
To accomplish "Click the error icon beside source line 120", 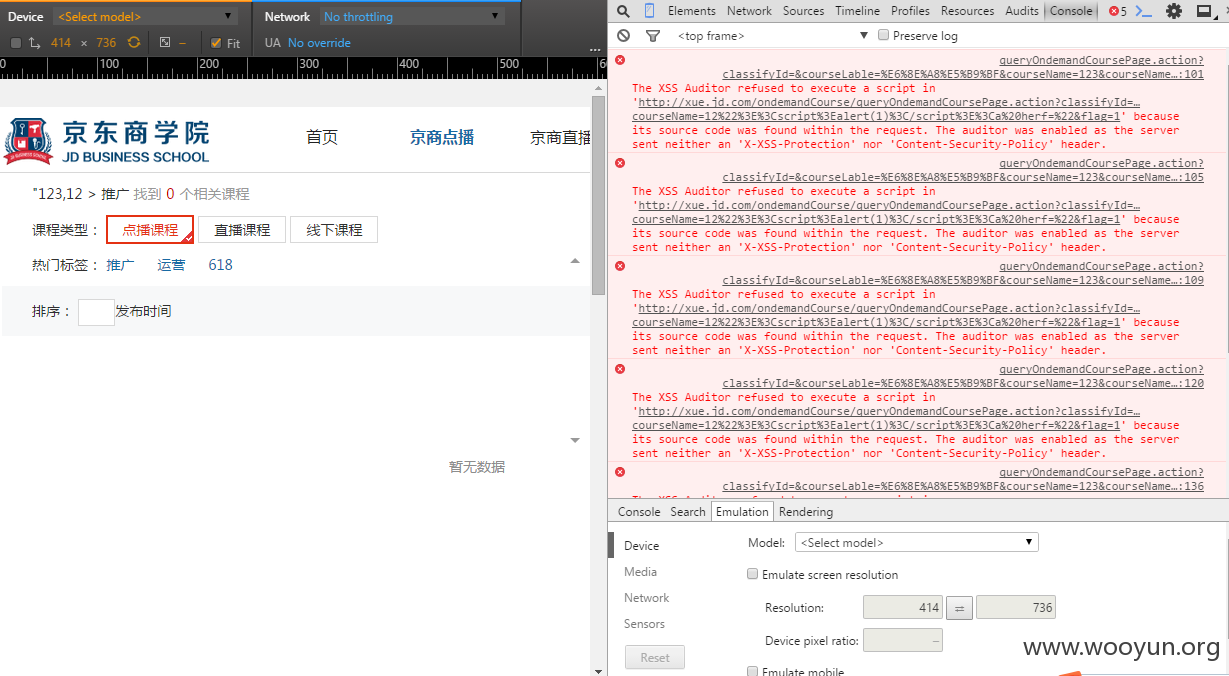I will (620, 369).
